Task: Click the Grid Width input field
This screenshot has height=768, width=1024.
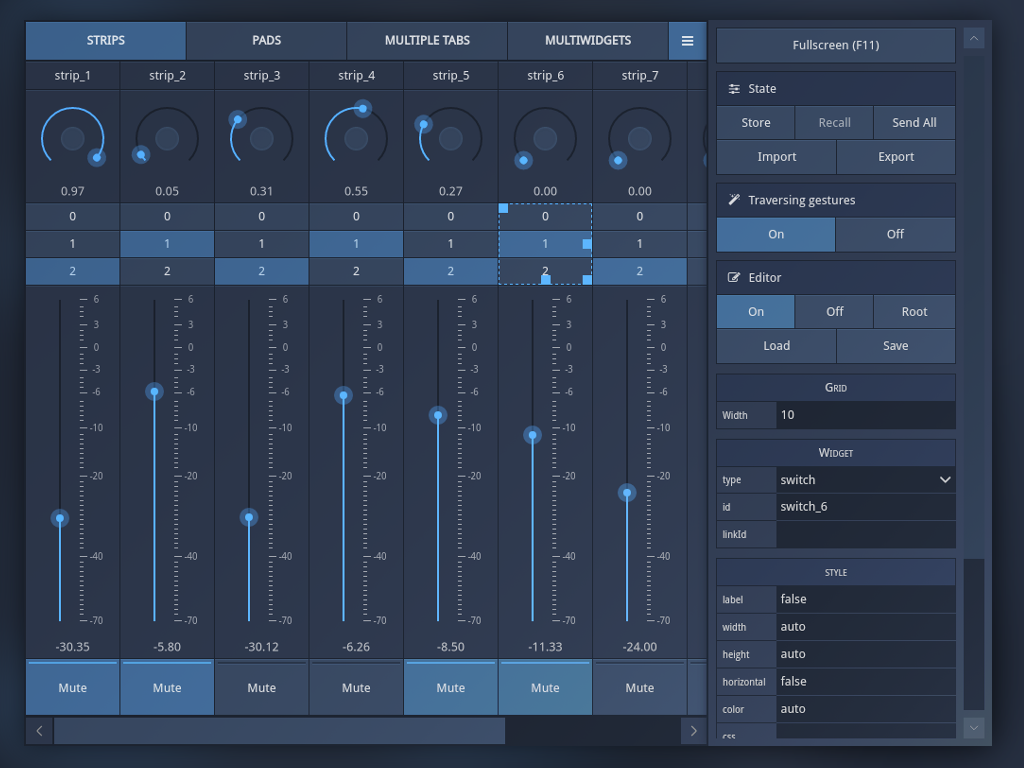Action: [x=865, y=415]
